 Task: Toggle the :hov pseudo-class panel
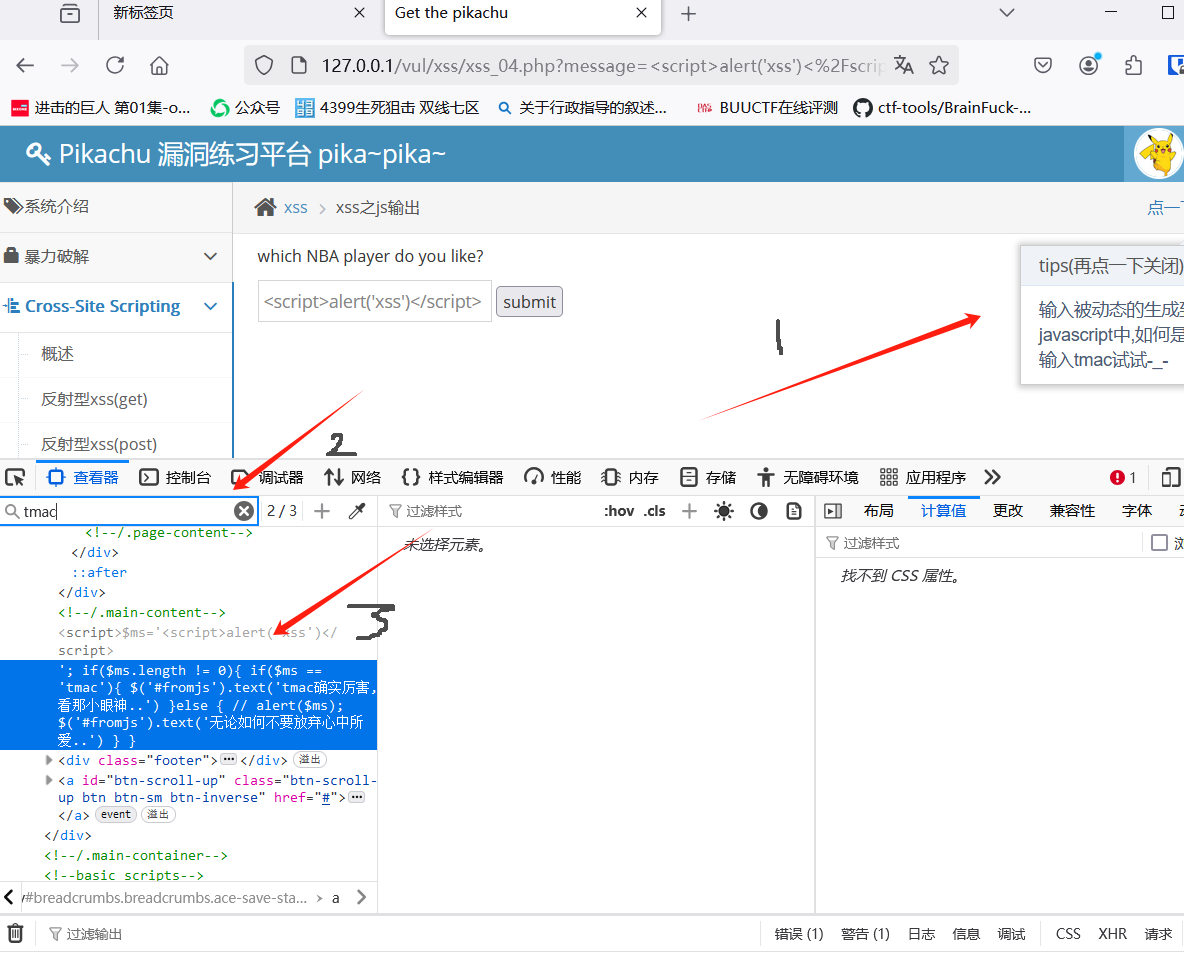pyautogui.click(x=618, y=511)
